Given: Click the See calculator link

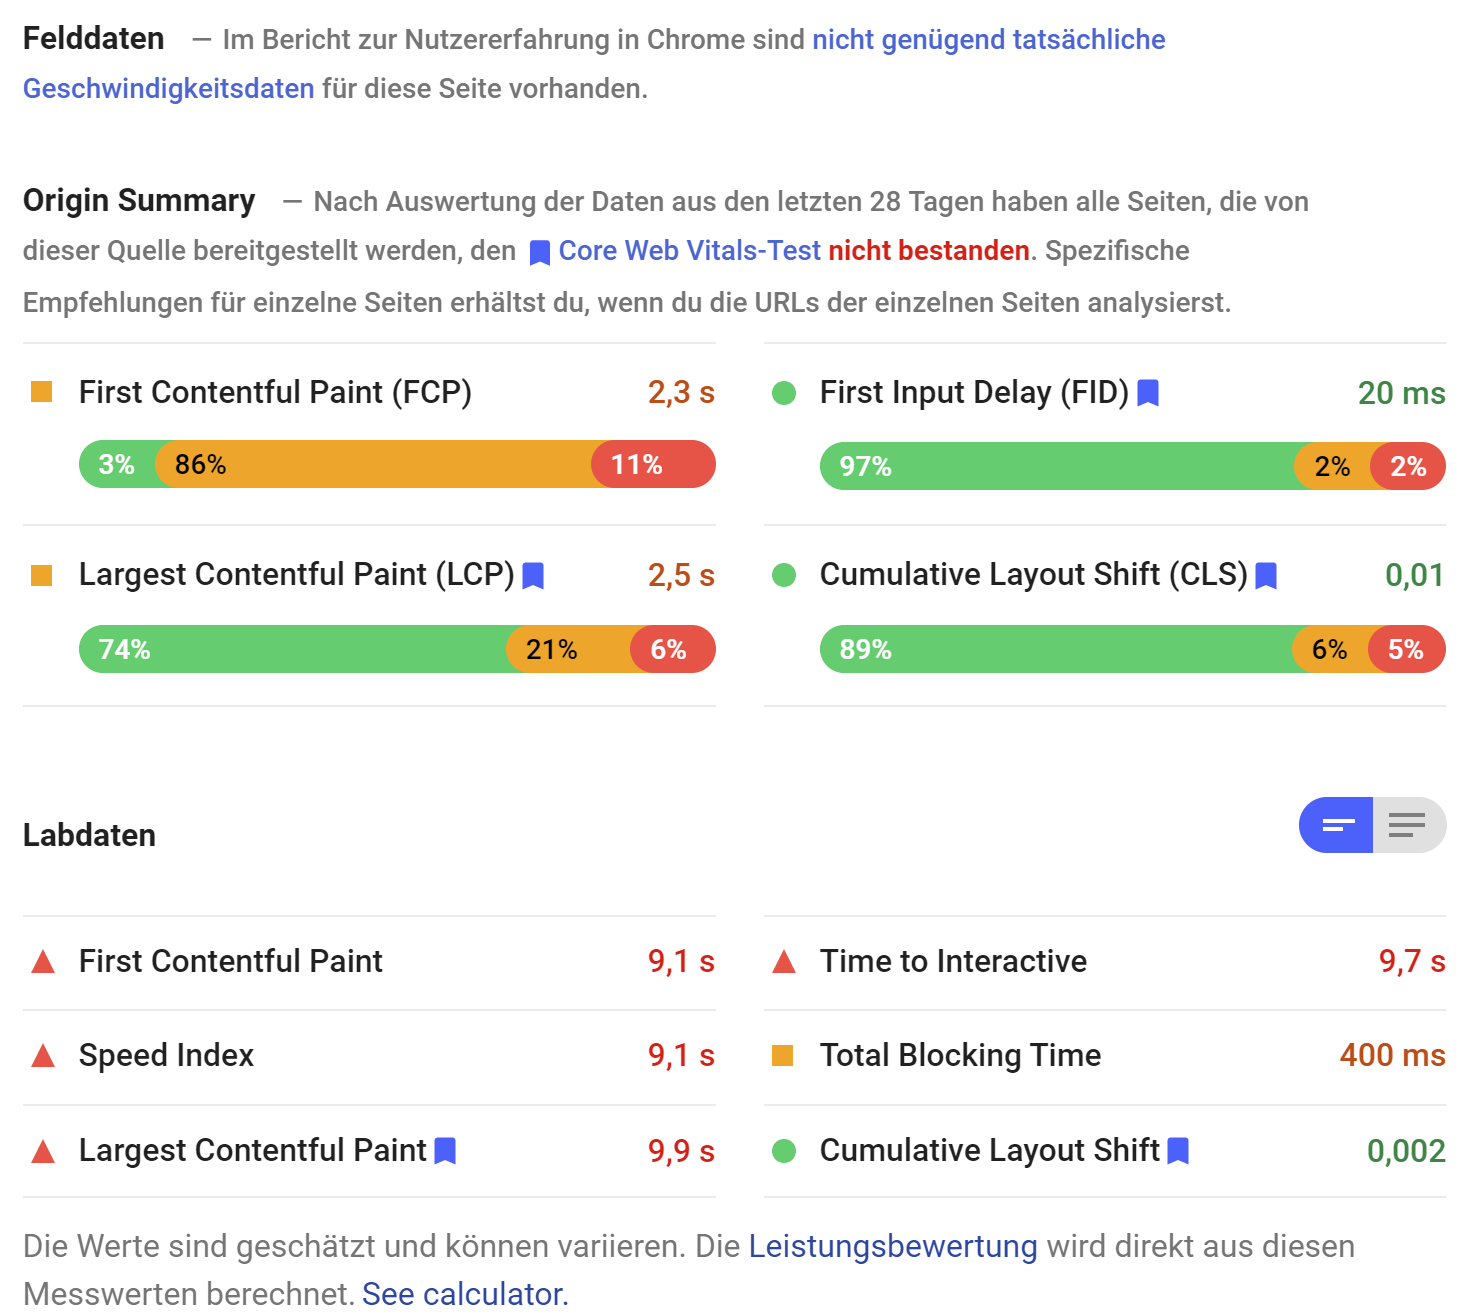Looking at the screenshot, I should pyautogui.click(x=464, y=1293).
